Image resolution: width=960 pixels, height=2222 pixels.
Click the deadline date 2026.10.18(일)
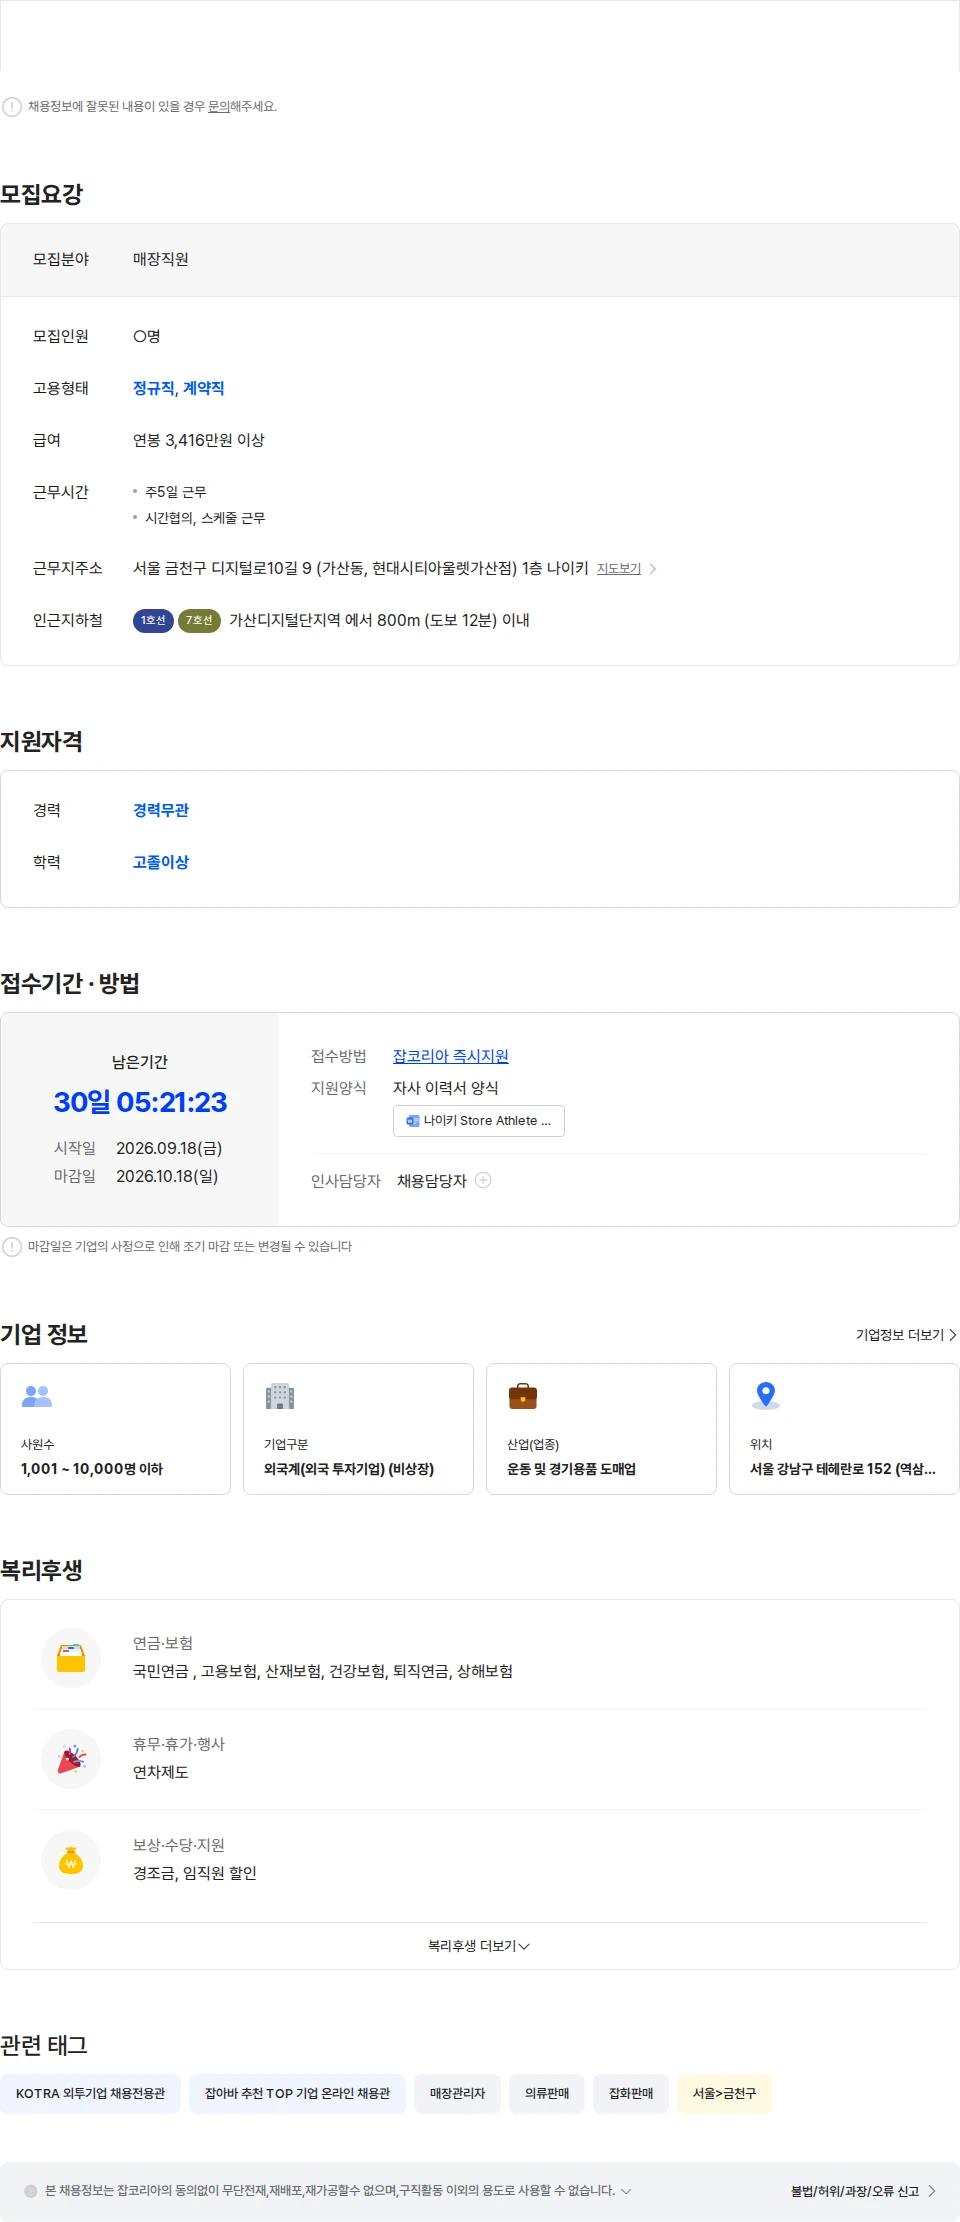coord(167,1176)
